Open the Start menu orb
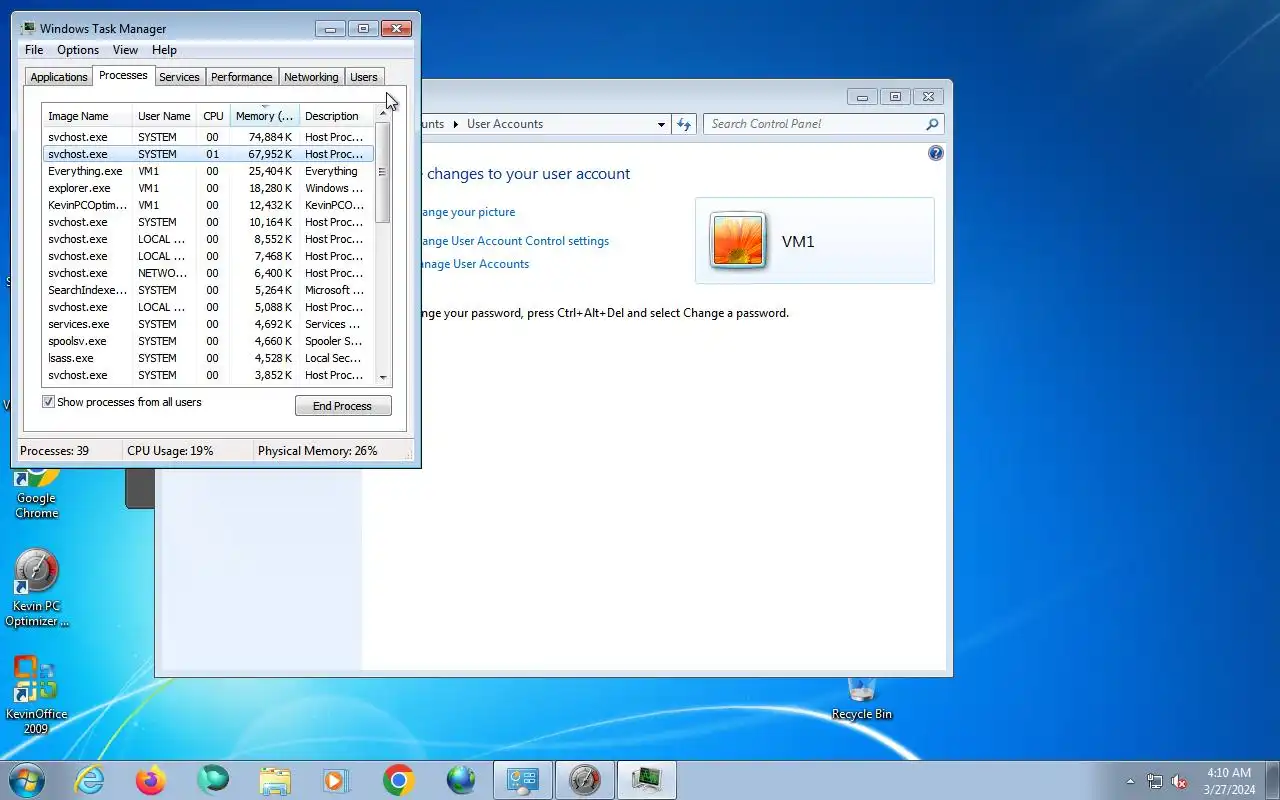Screen dimensions: 1280x800 tap(27, 780)
